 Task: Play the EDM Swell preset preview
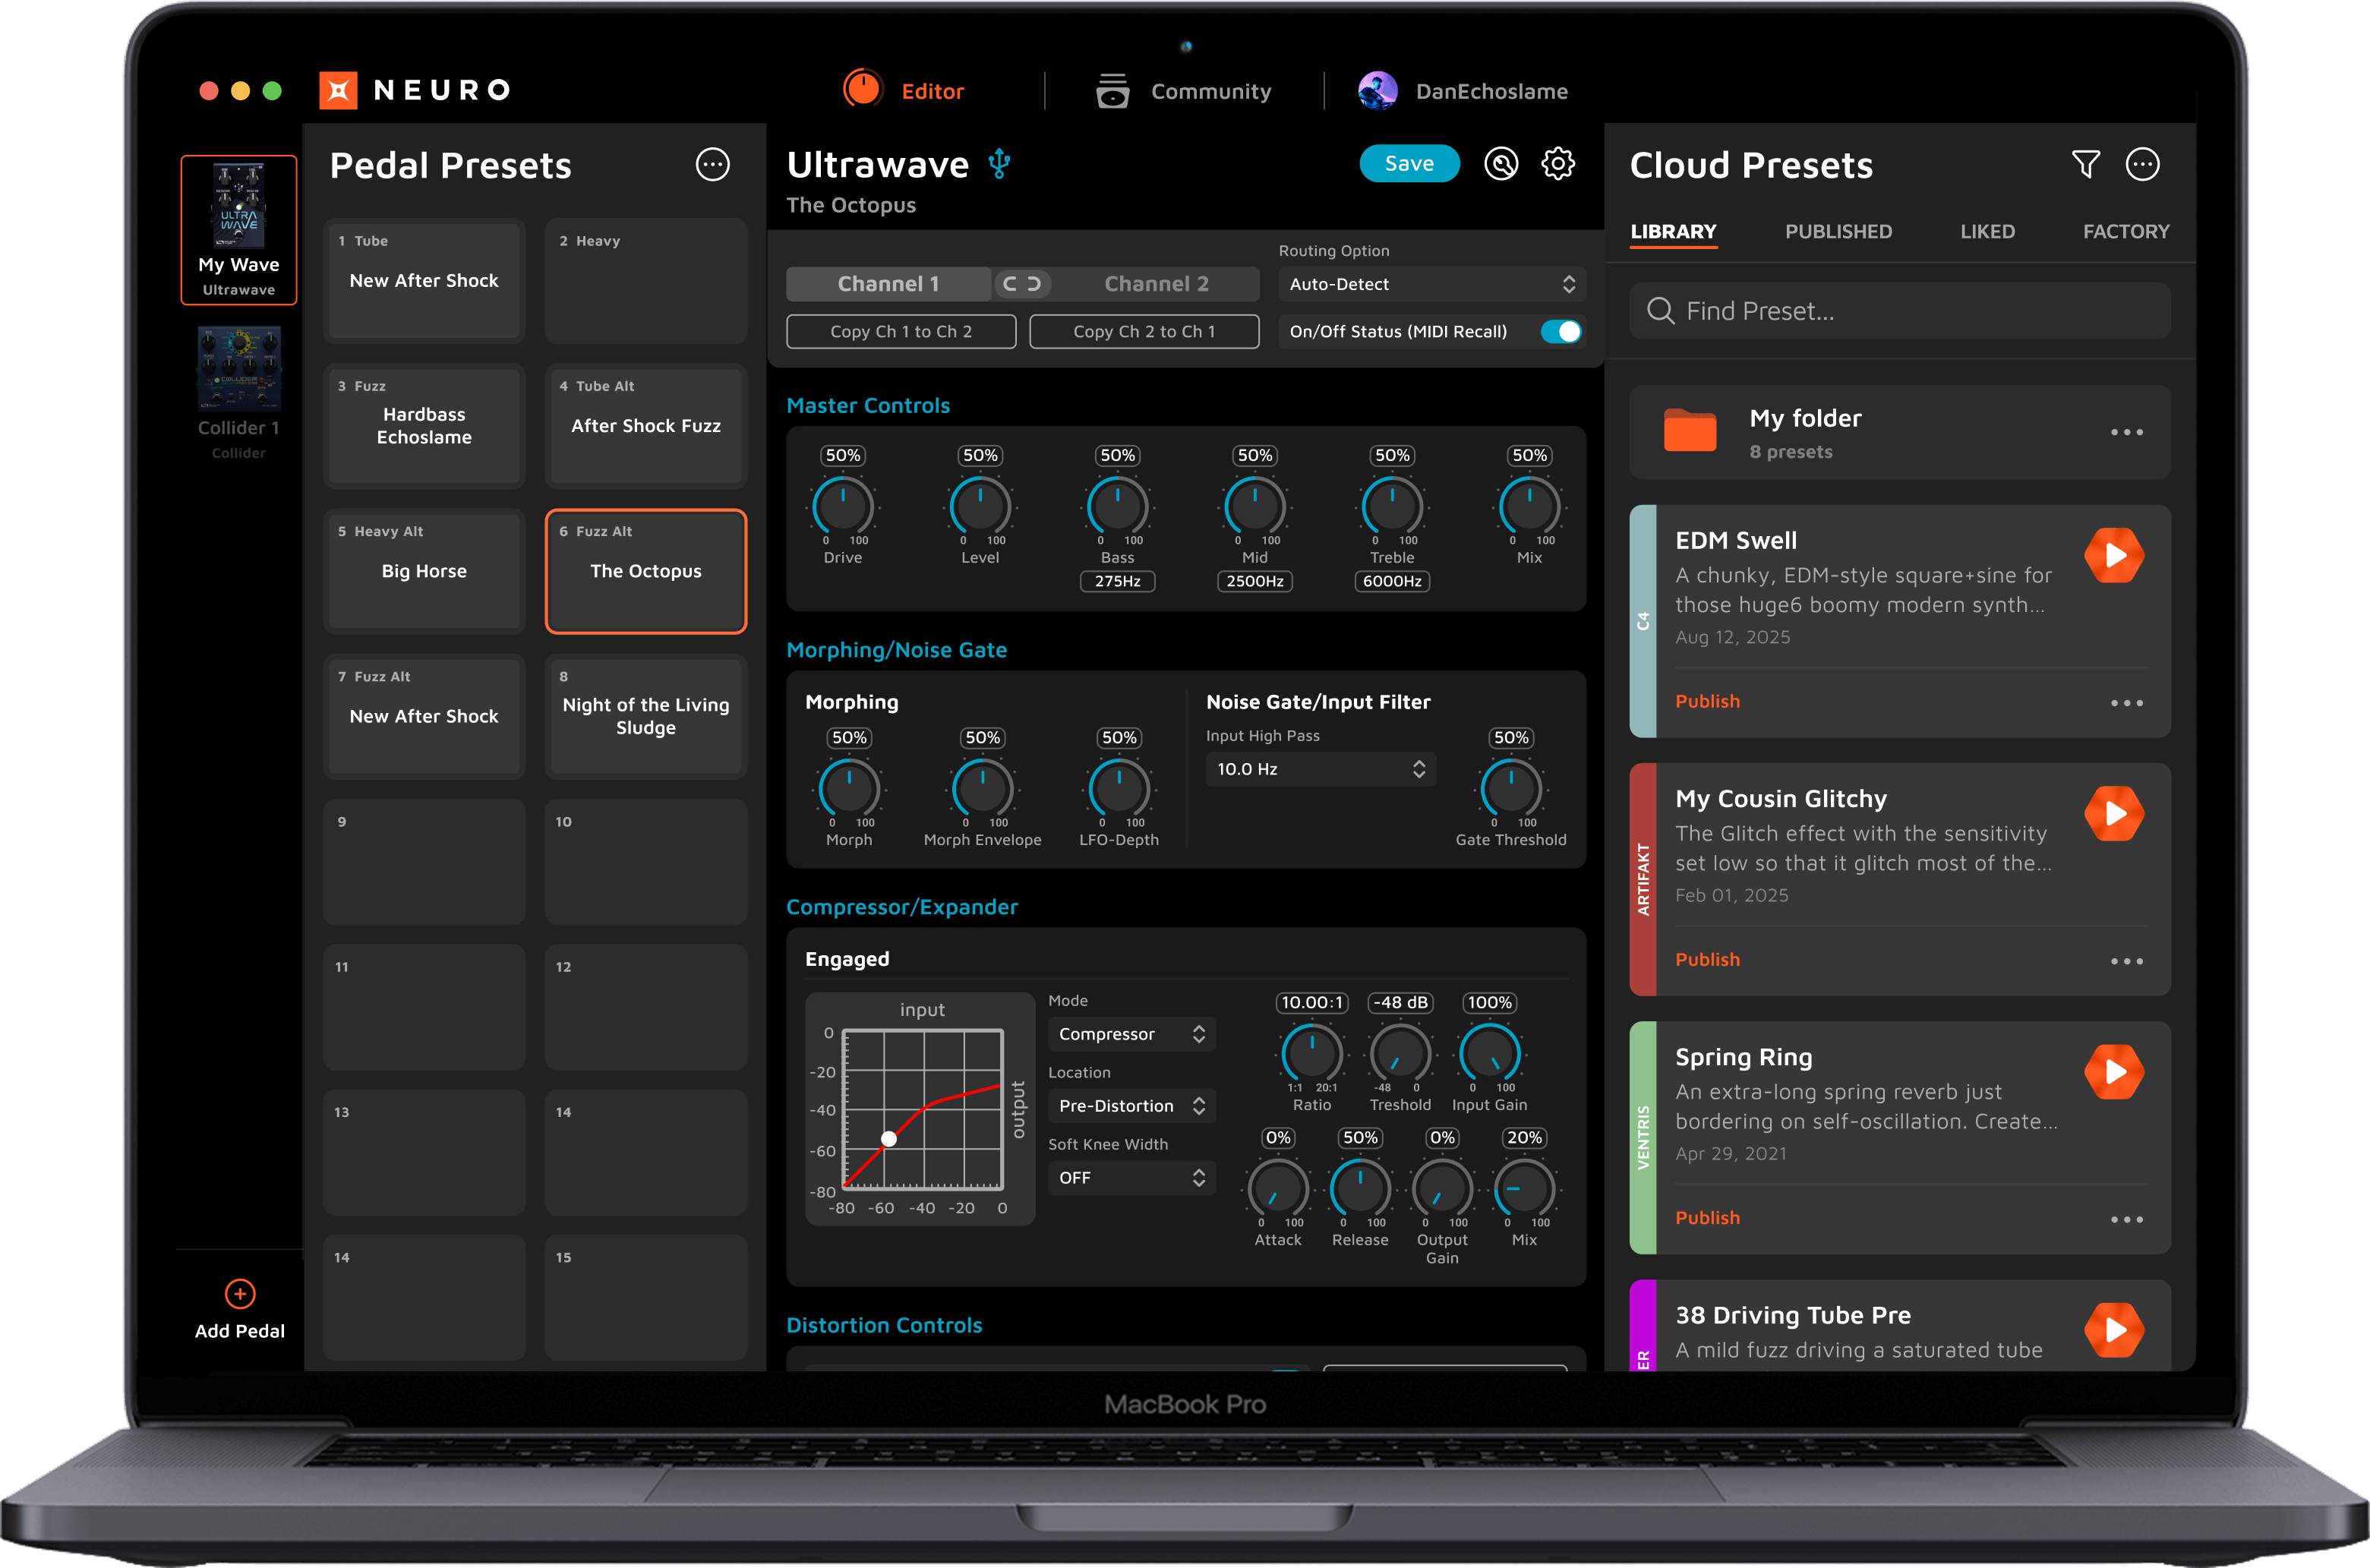(2113, 555)
